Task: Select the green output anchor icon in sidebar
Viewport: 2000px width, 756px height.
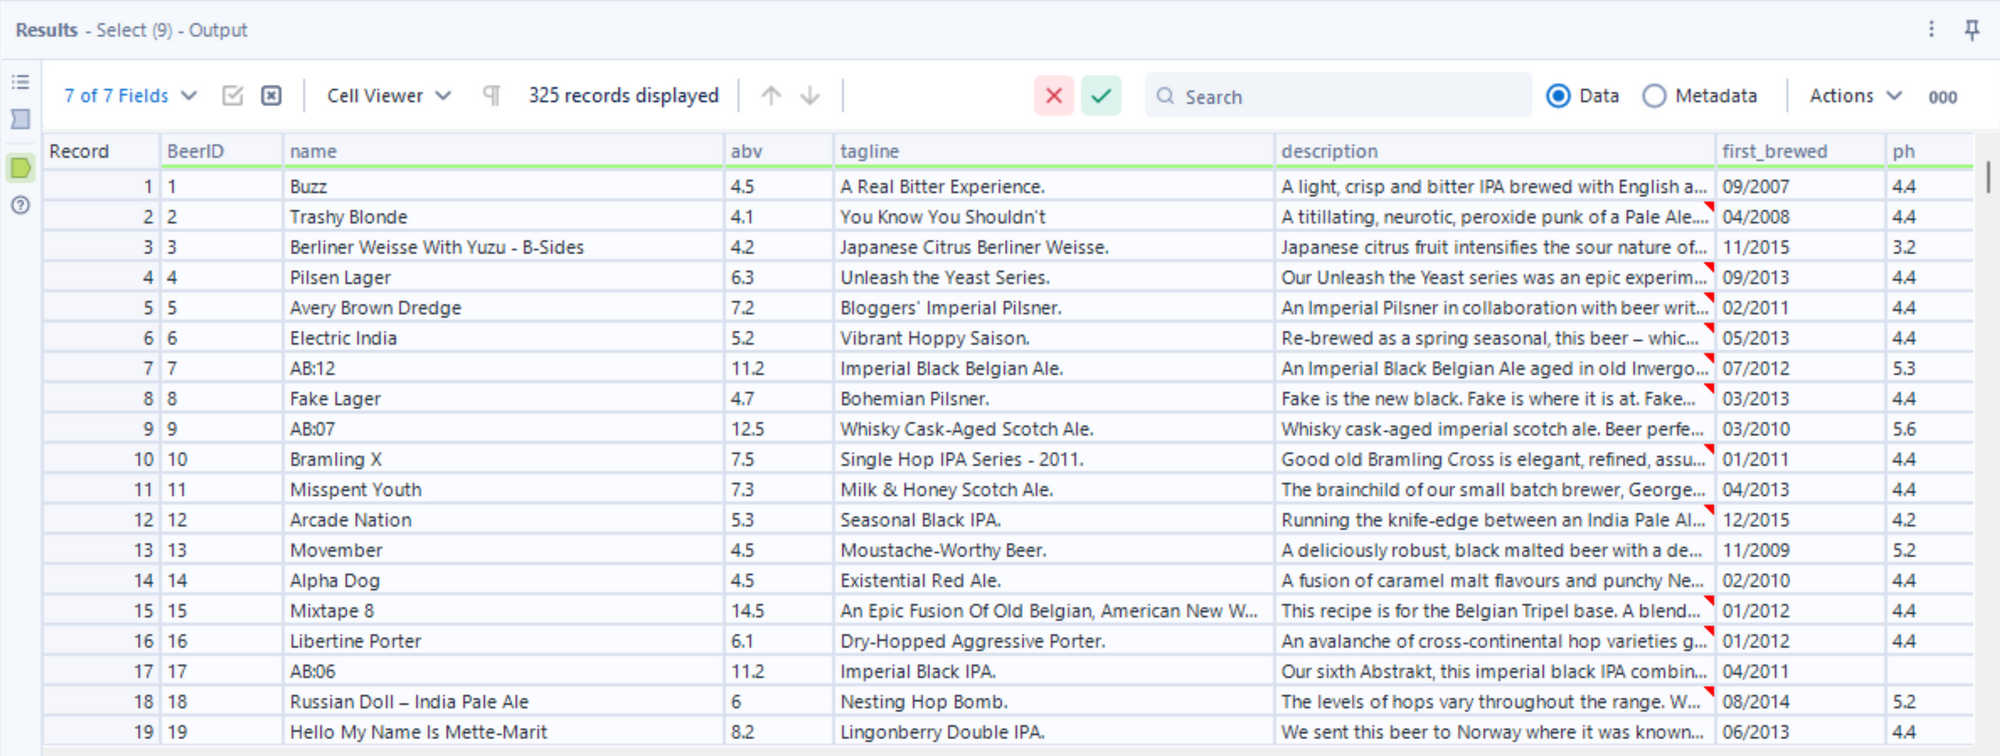Action: (20, 168)
